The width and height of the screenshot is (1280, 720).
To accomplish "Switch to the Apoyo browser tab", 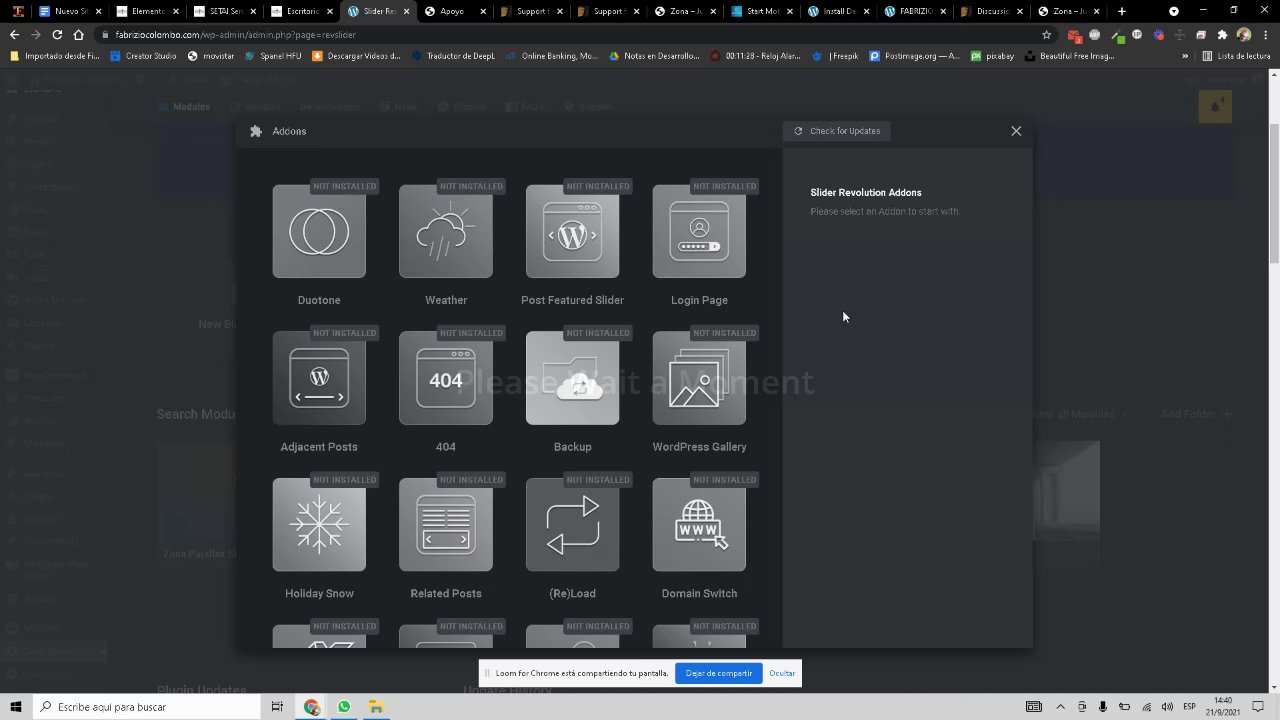I will (x=457, y=11).
